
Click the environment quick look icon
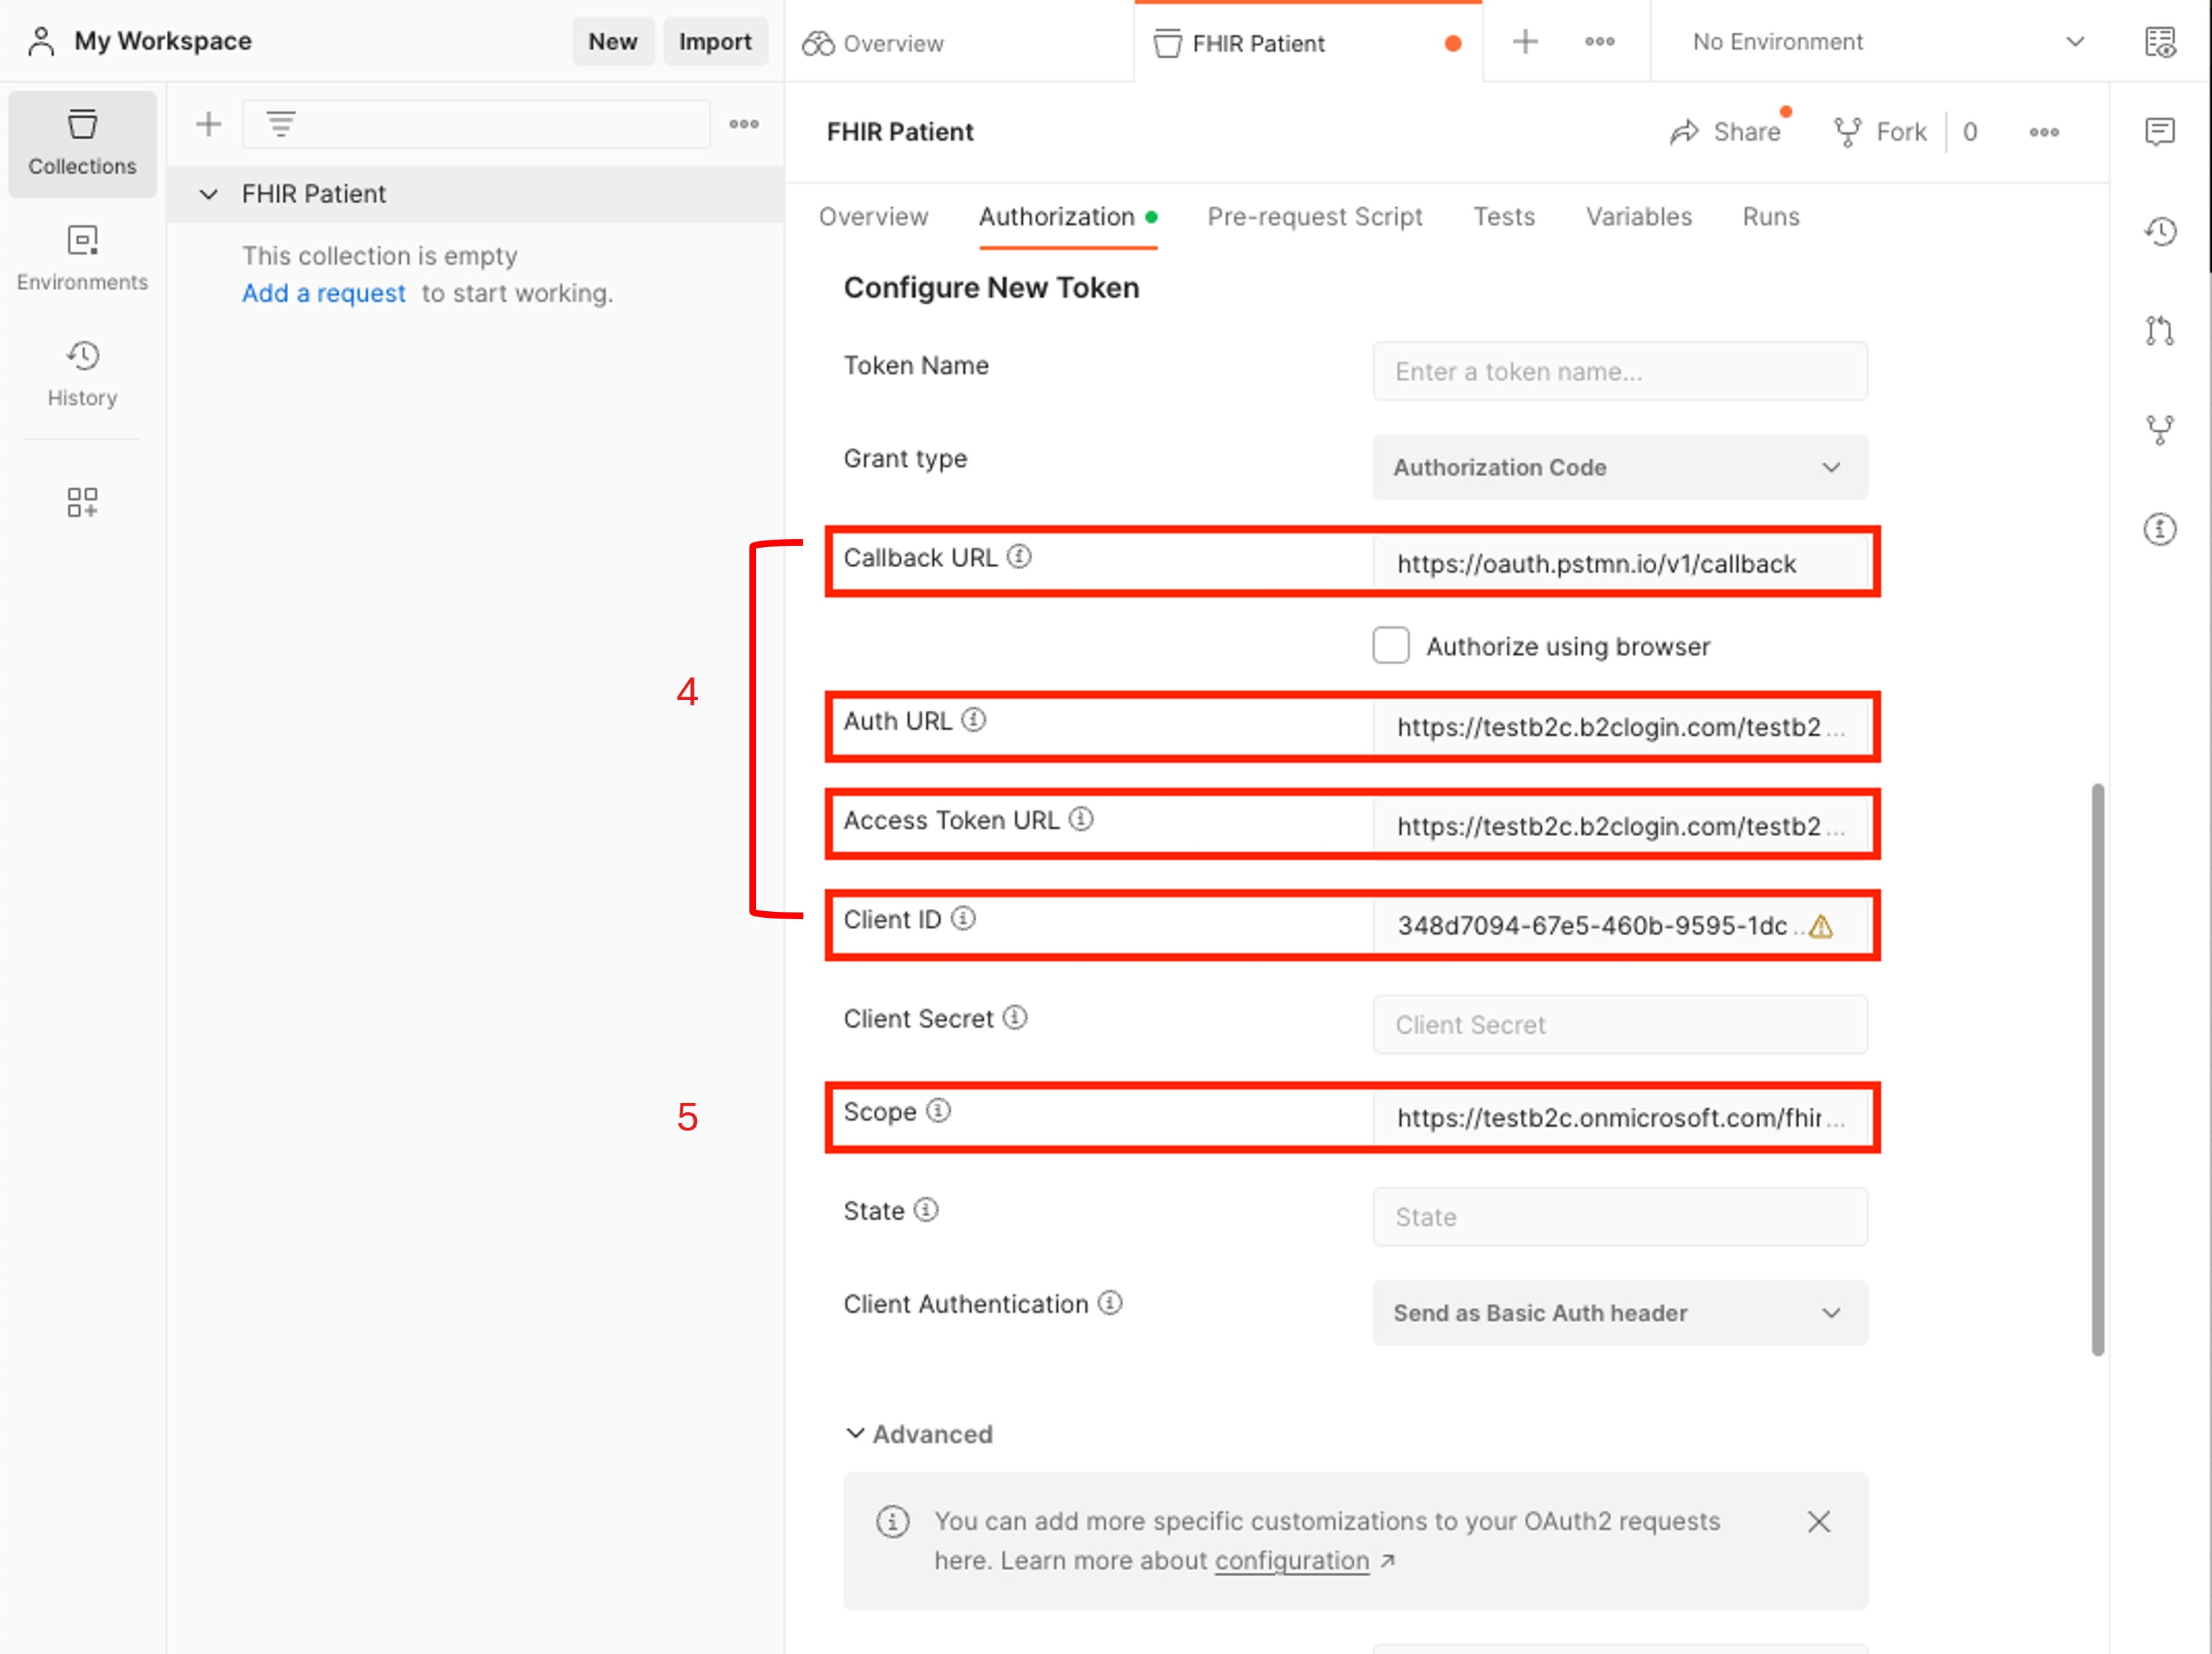point(2160,42)
